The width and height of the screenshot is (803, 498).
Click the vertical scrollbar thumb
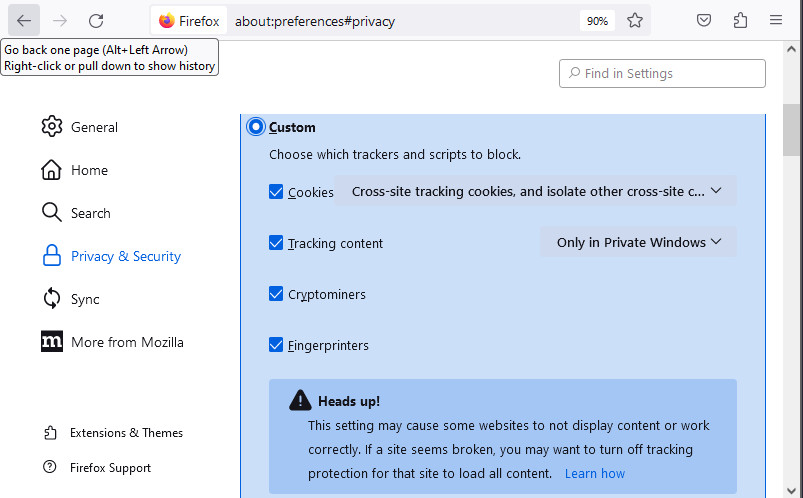pyautogui.click(x=792, y=130)
